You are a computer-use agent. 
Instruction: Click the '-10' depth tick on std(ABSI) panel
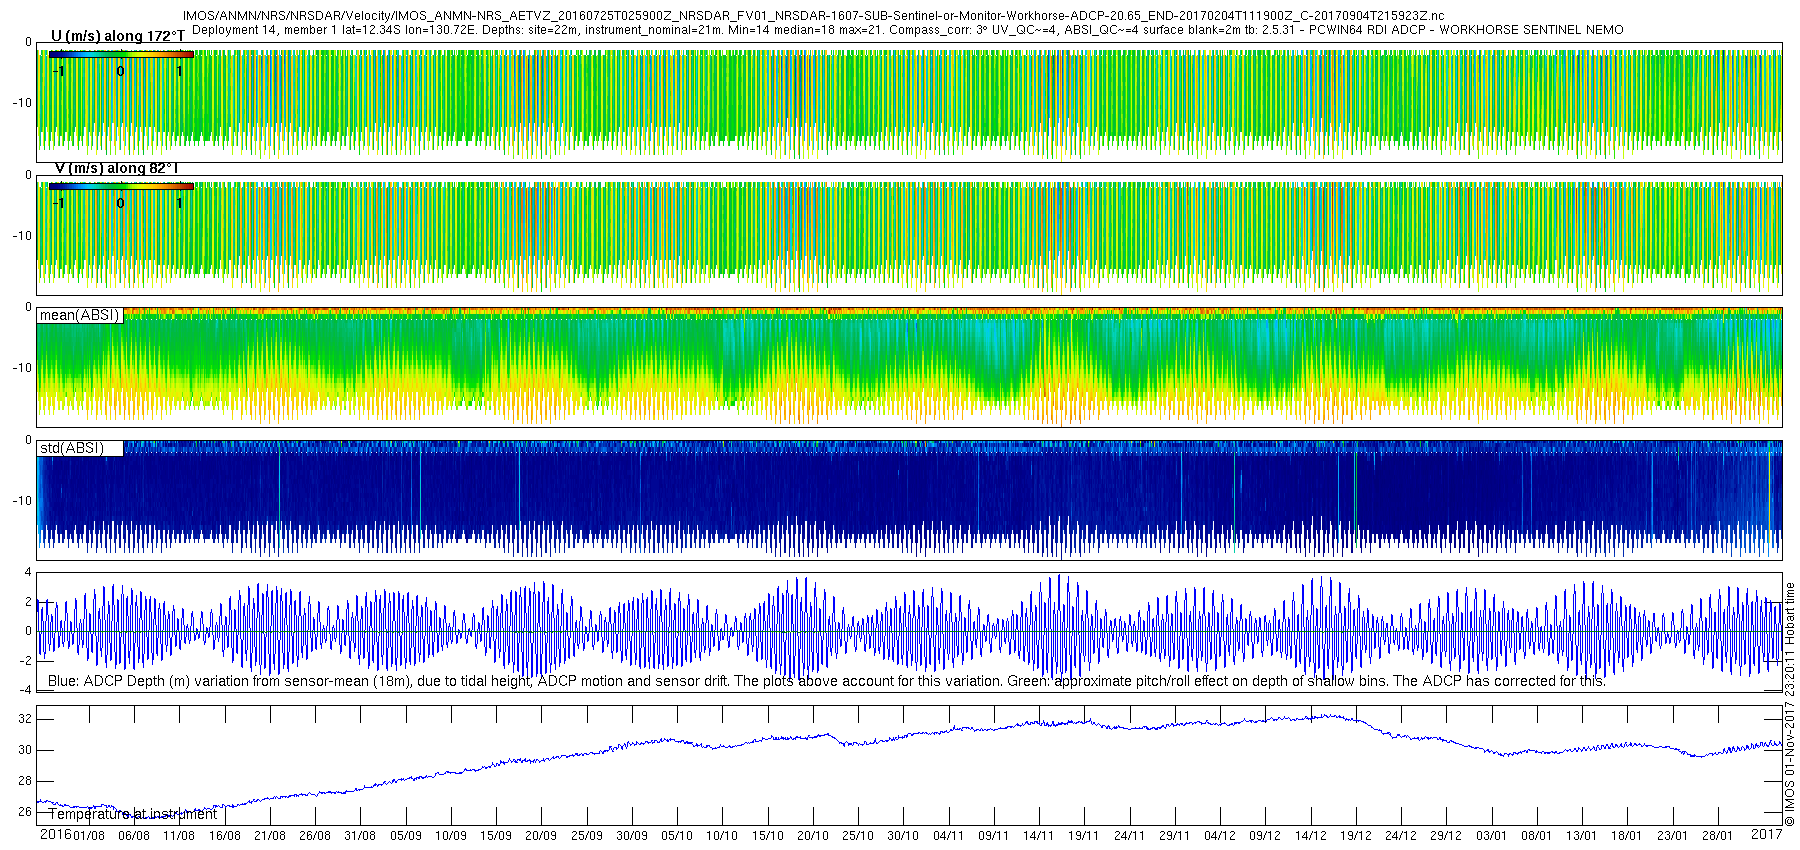[22, 501]
